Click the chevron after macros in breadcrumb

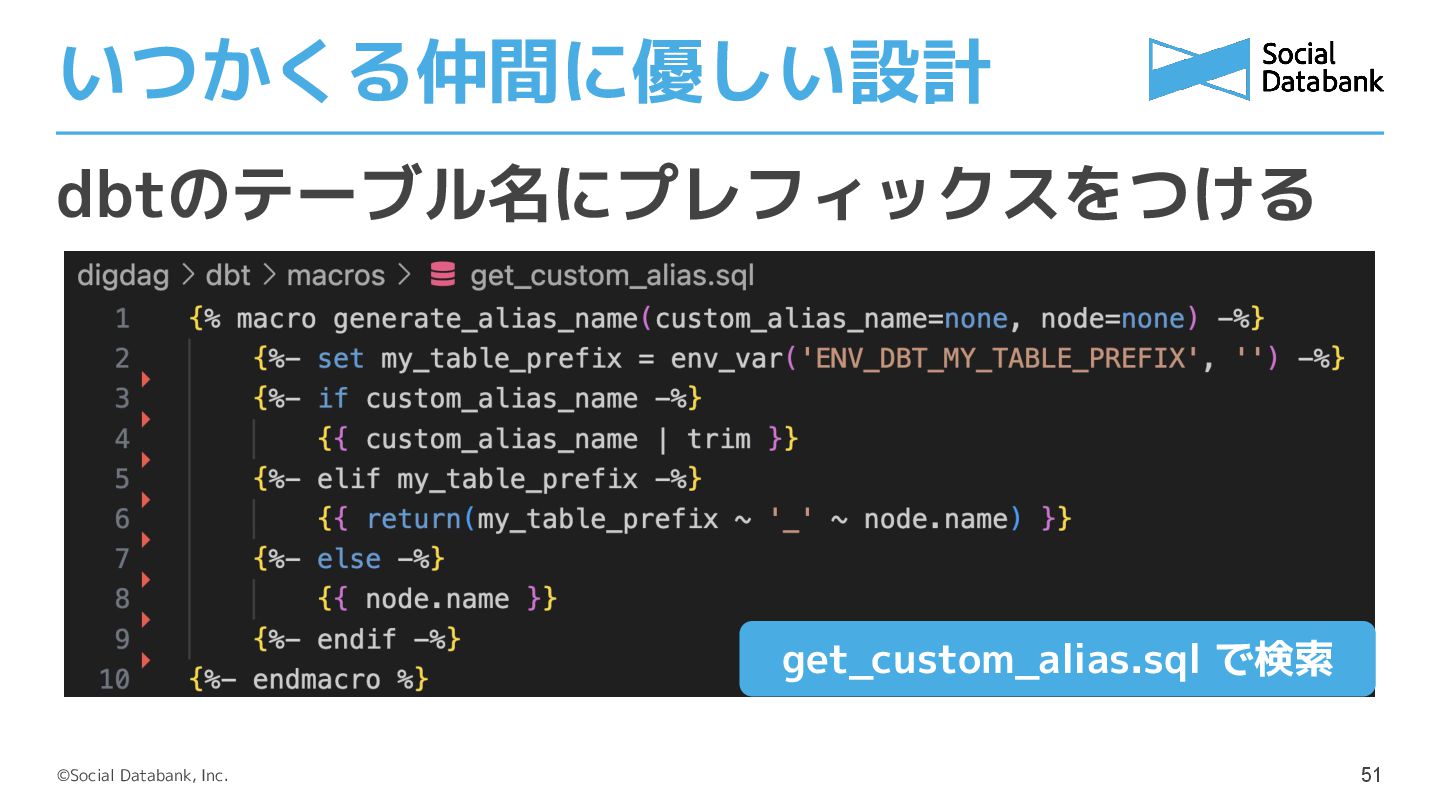404,275
